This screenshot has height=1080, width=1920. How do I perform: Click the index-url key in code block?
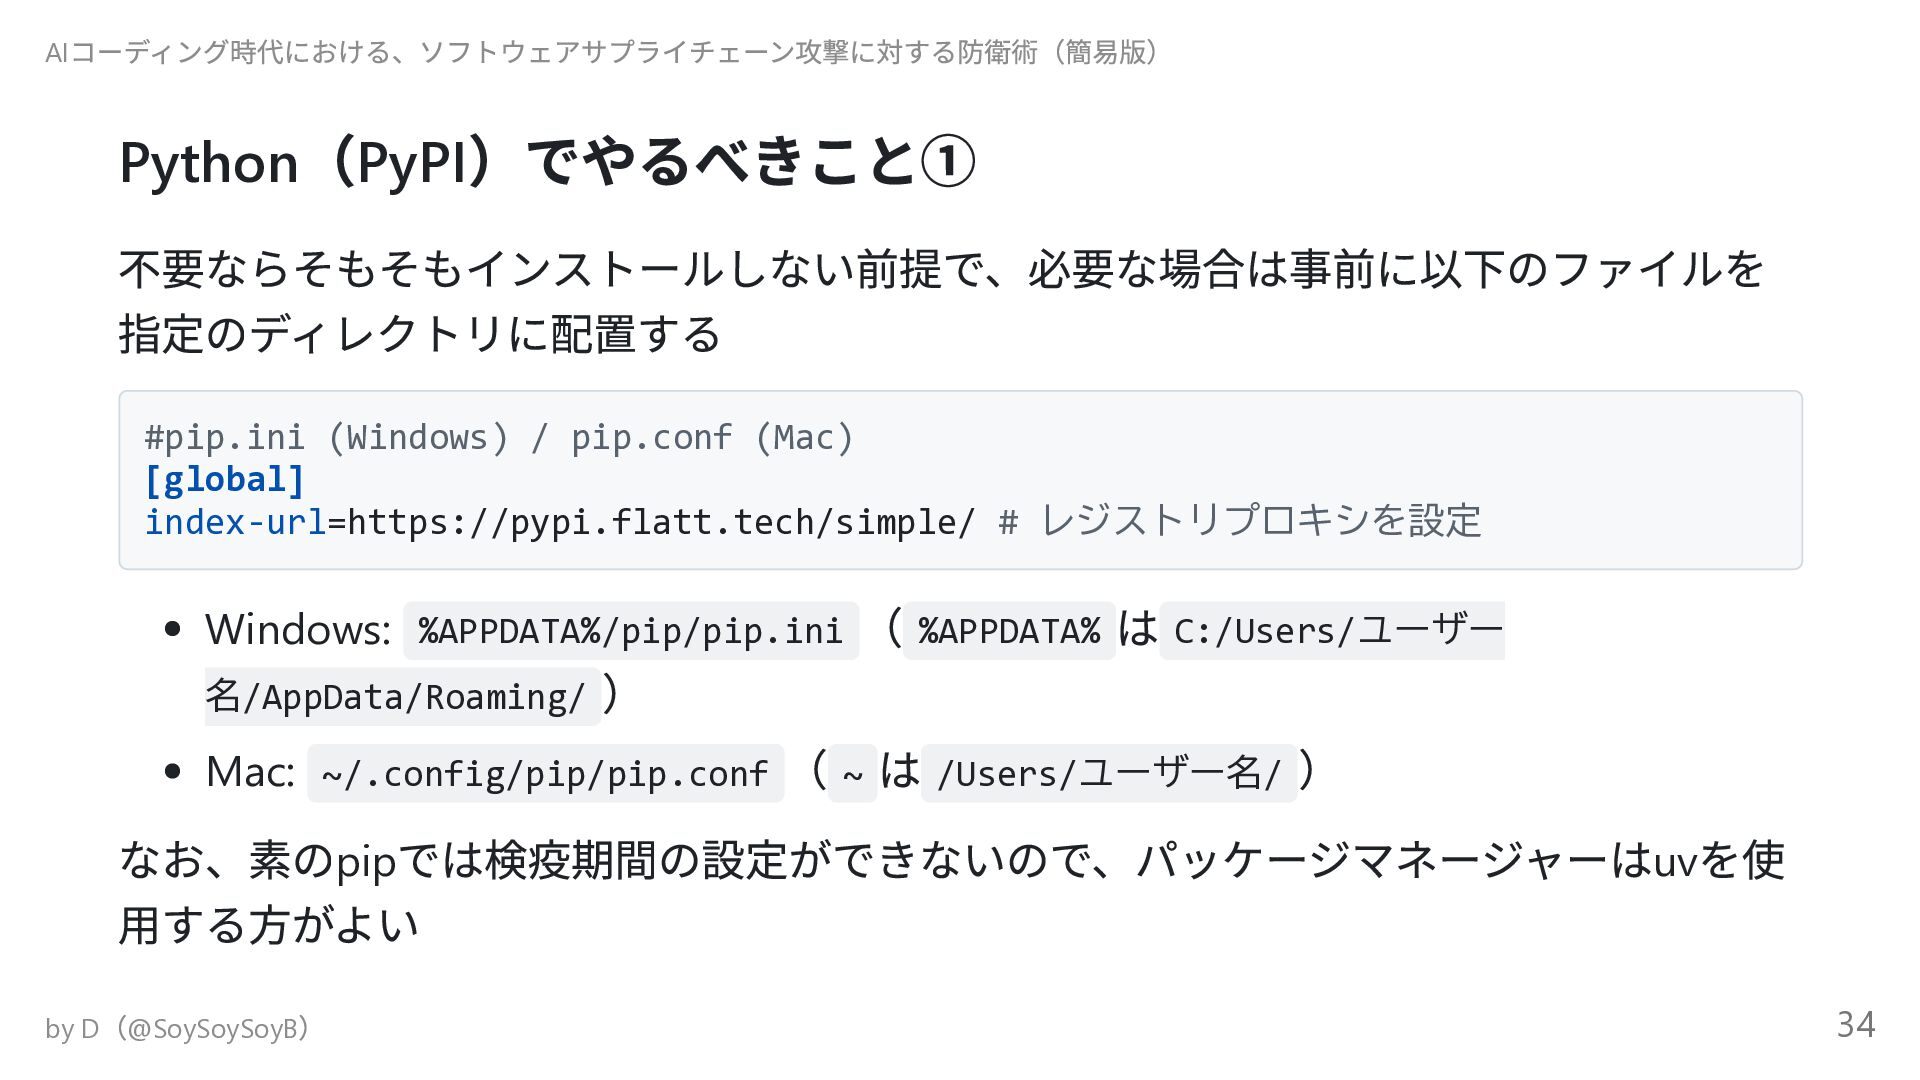pyautogui.click(x=236, y=522)
